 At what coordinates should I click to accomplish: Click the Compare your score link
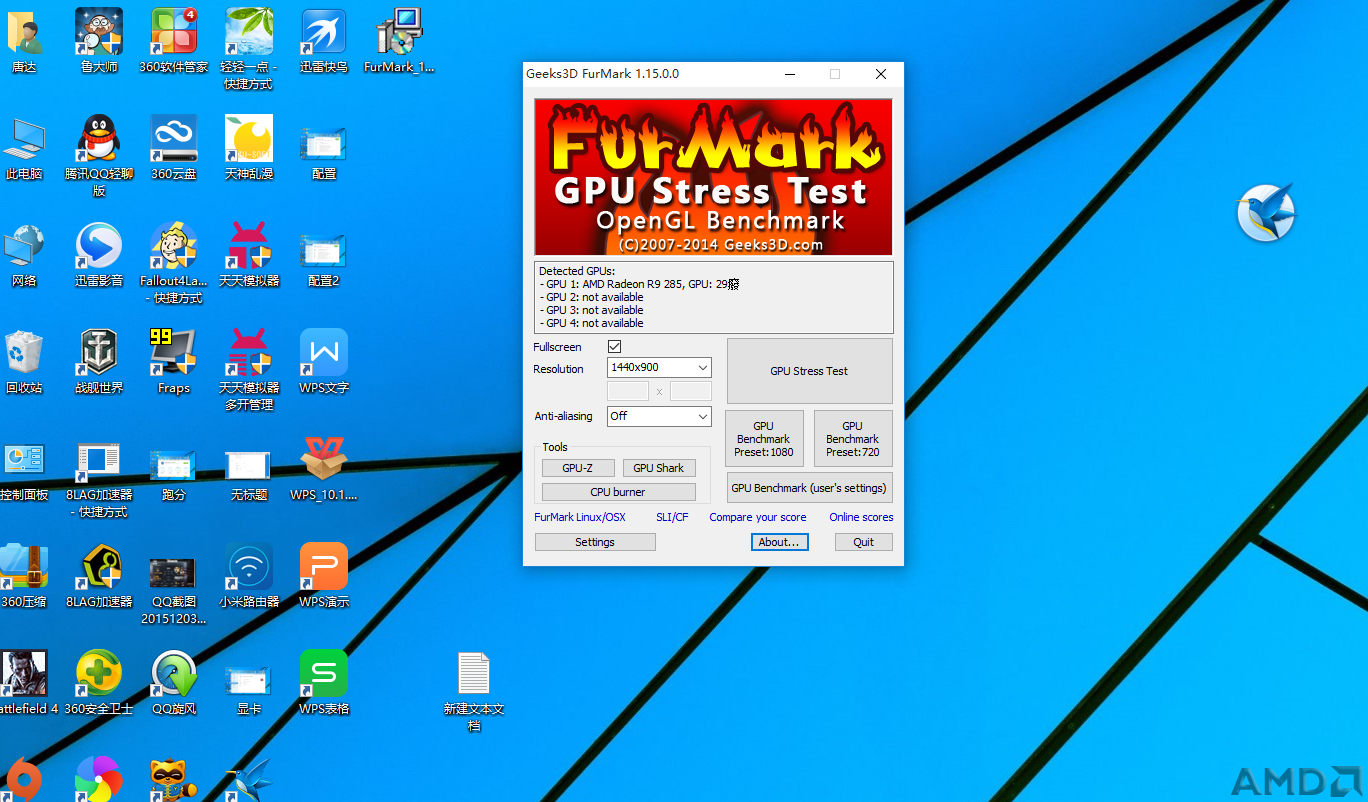[x=758, y=517]
